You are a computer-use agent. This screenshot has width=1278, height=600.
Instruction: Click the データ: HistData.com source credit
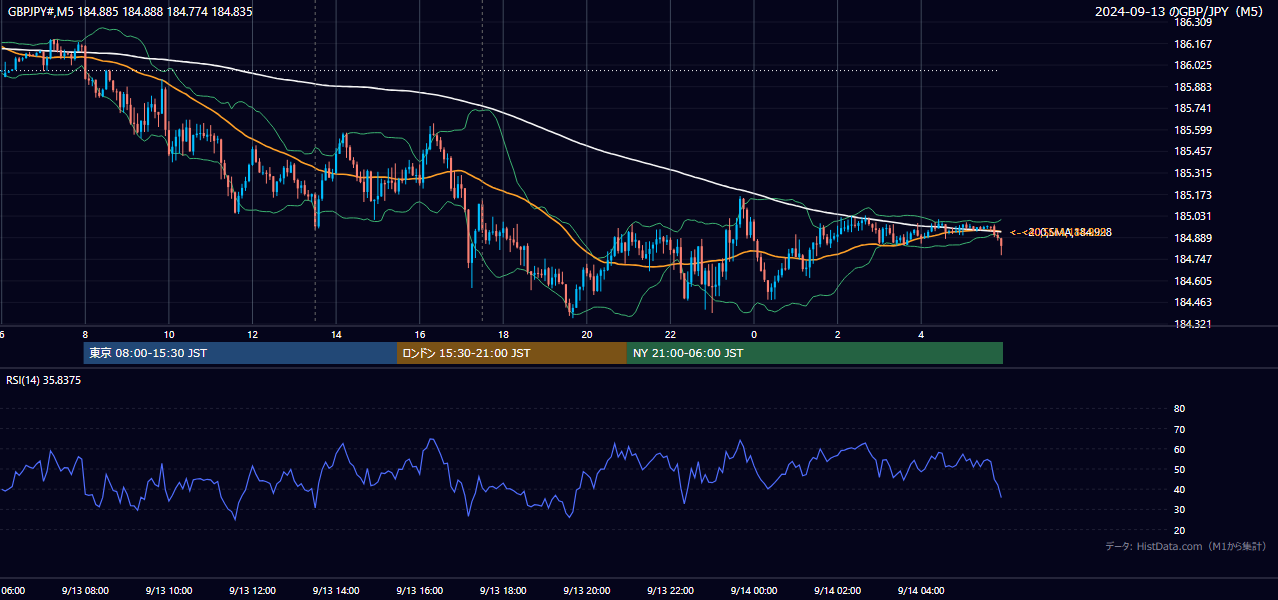(x=1185, y=546)
